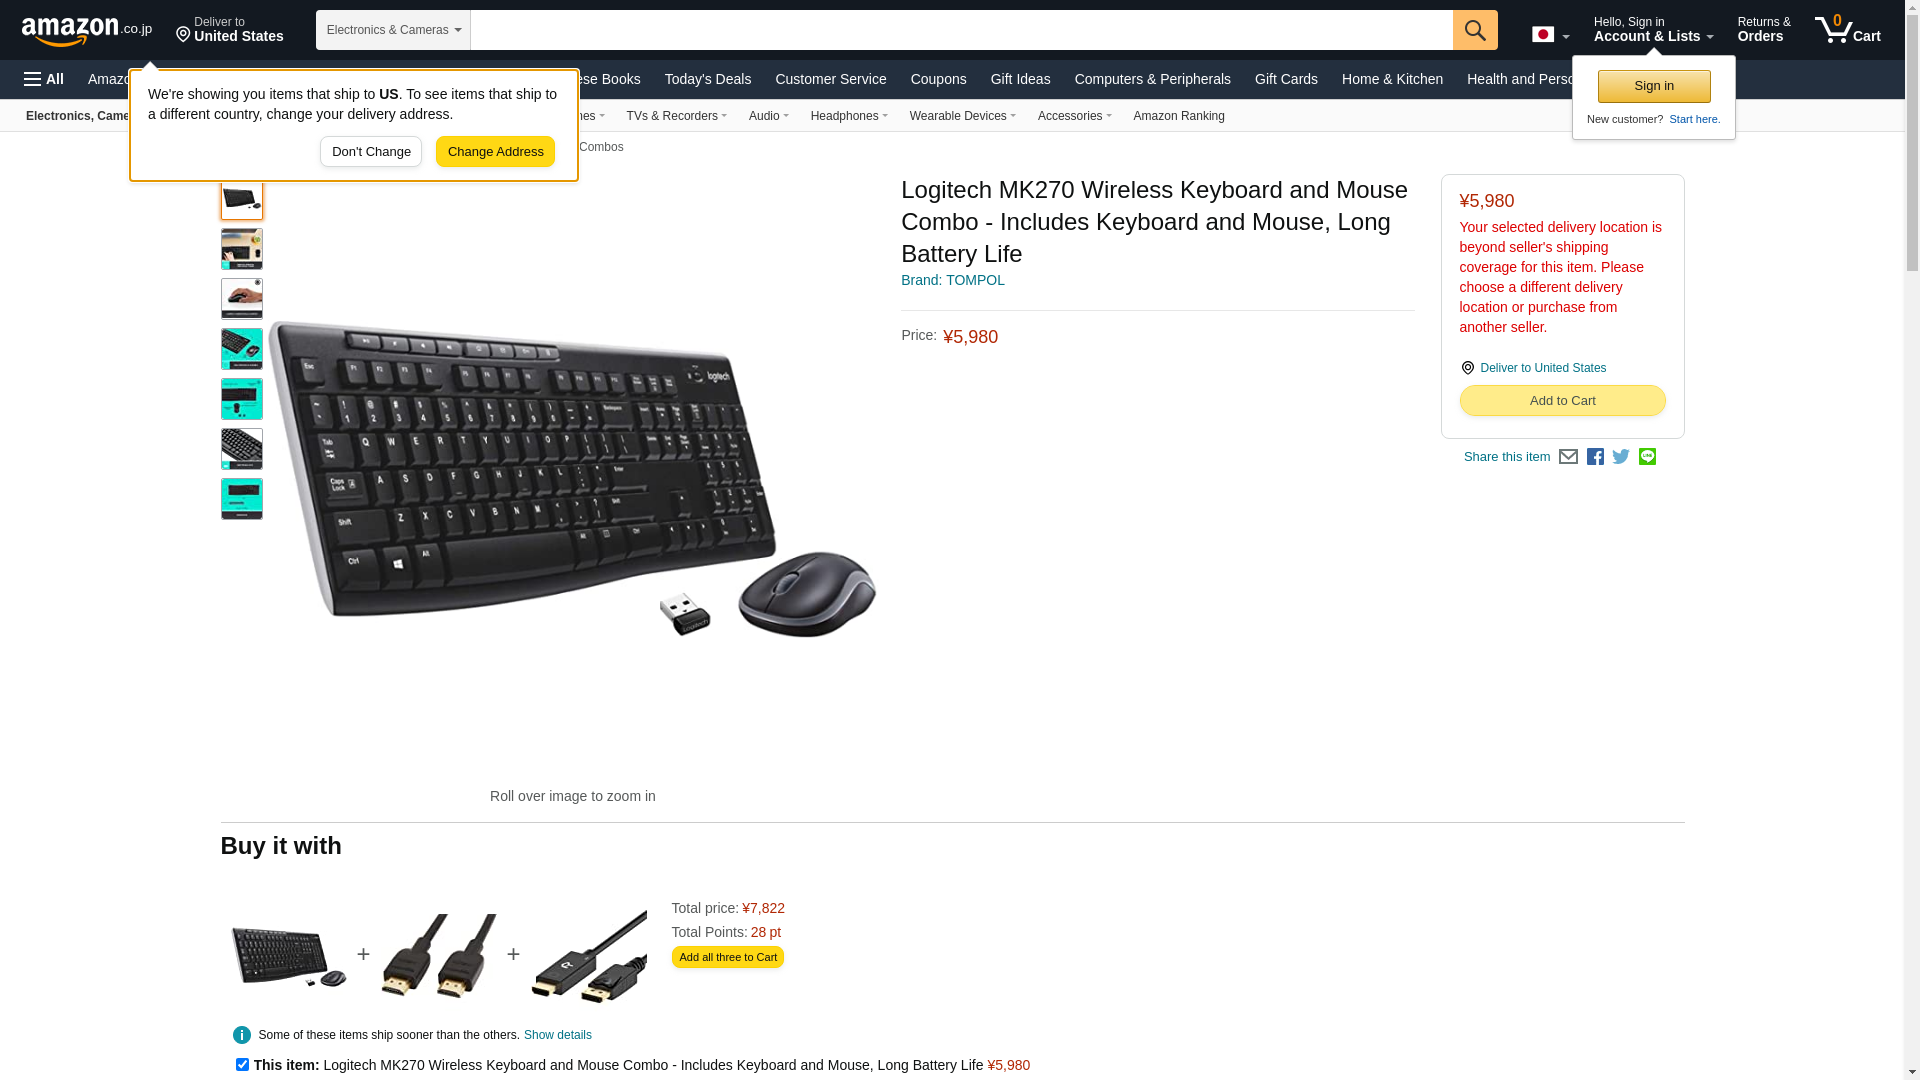The image size is (1920, 1080).
Task: Open the Brand: TOMPOL link
Action: [953, 280]
